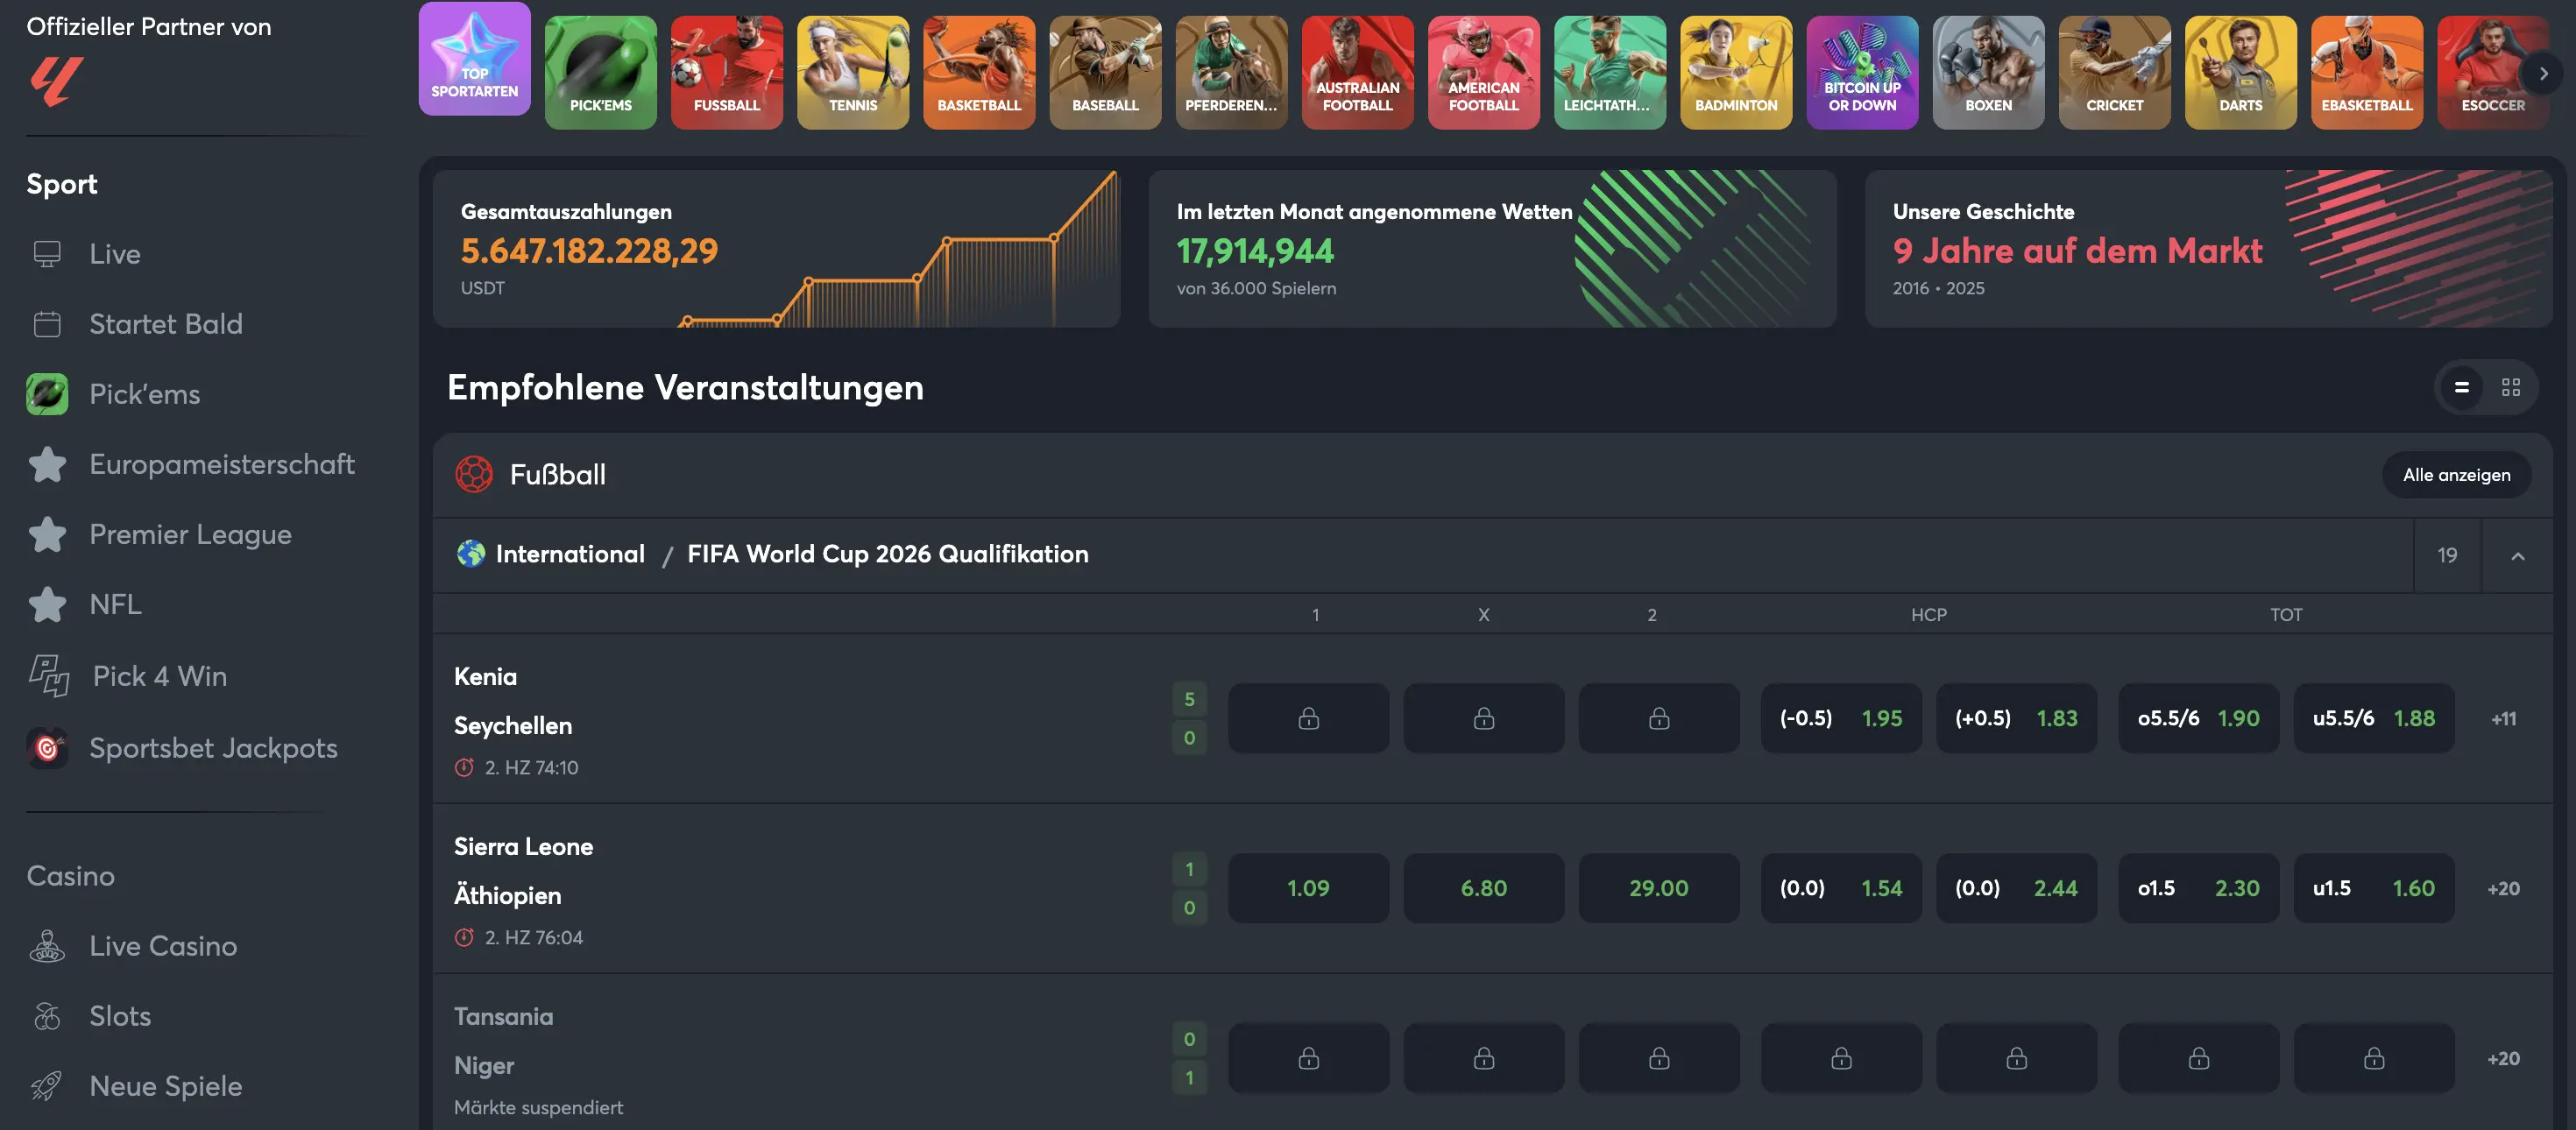Open the Tennis sport tile
The image size is (2576, 1130).
click(852, 72)
